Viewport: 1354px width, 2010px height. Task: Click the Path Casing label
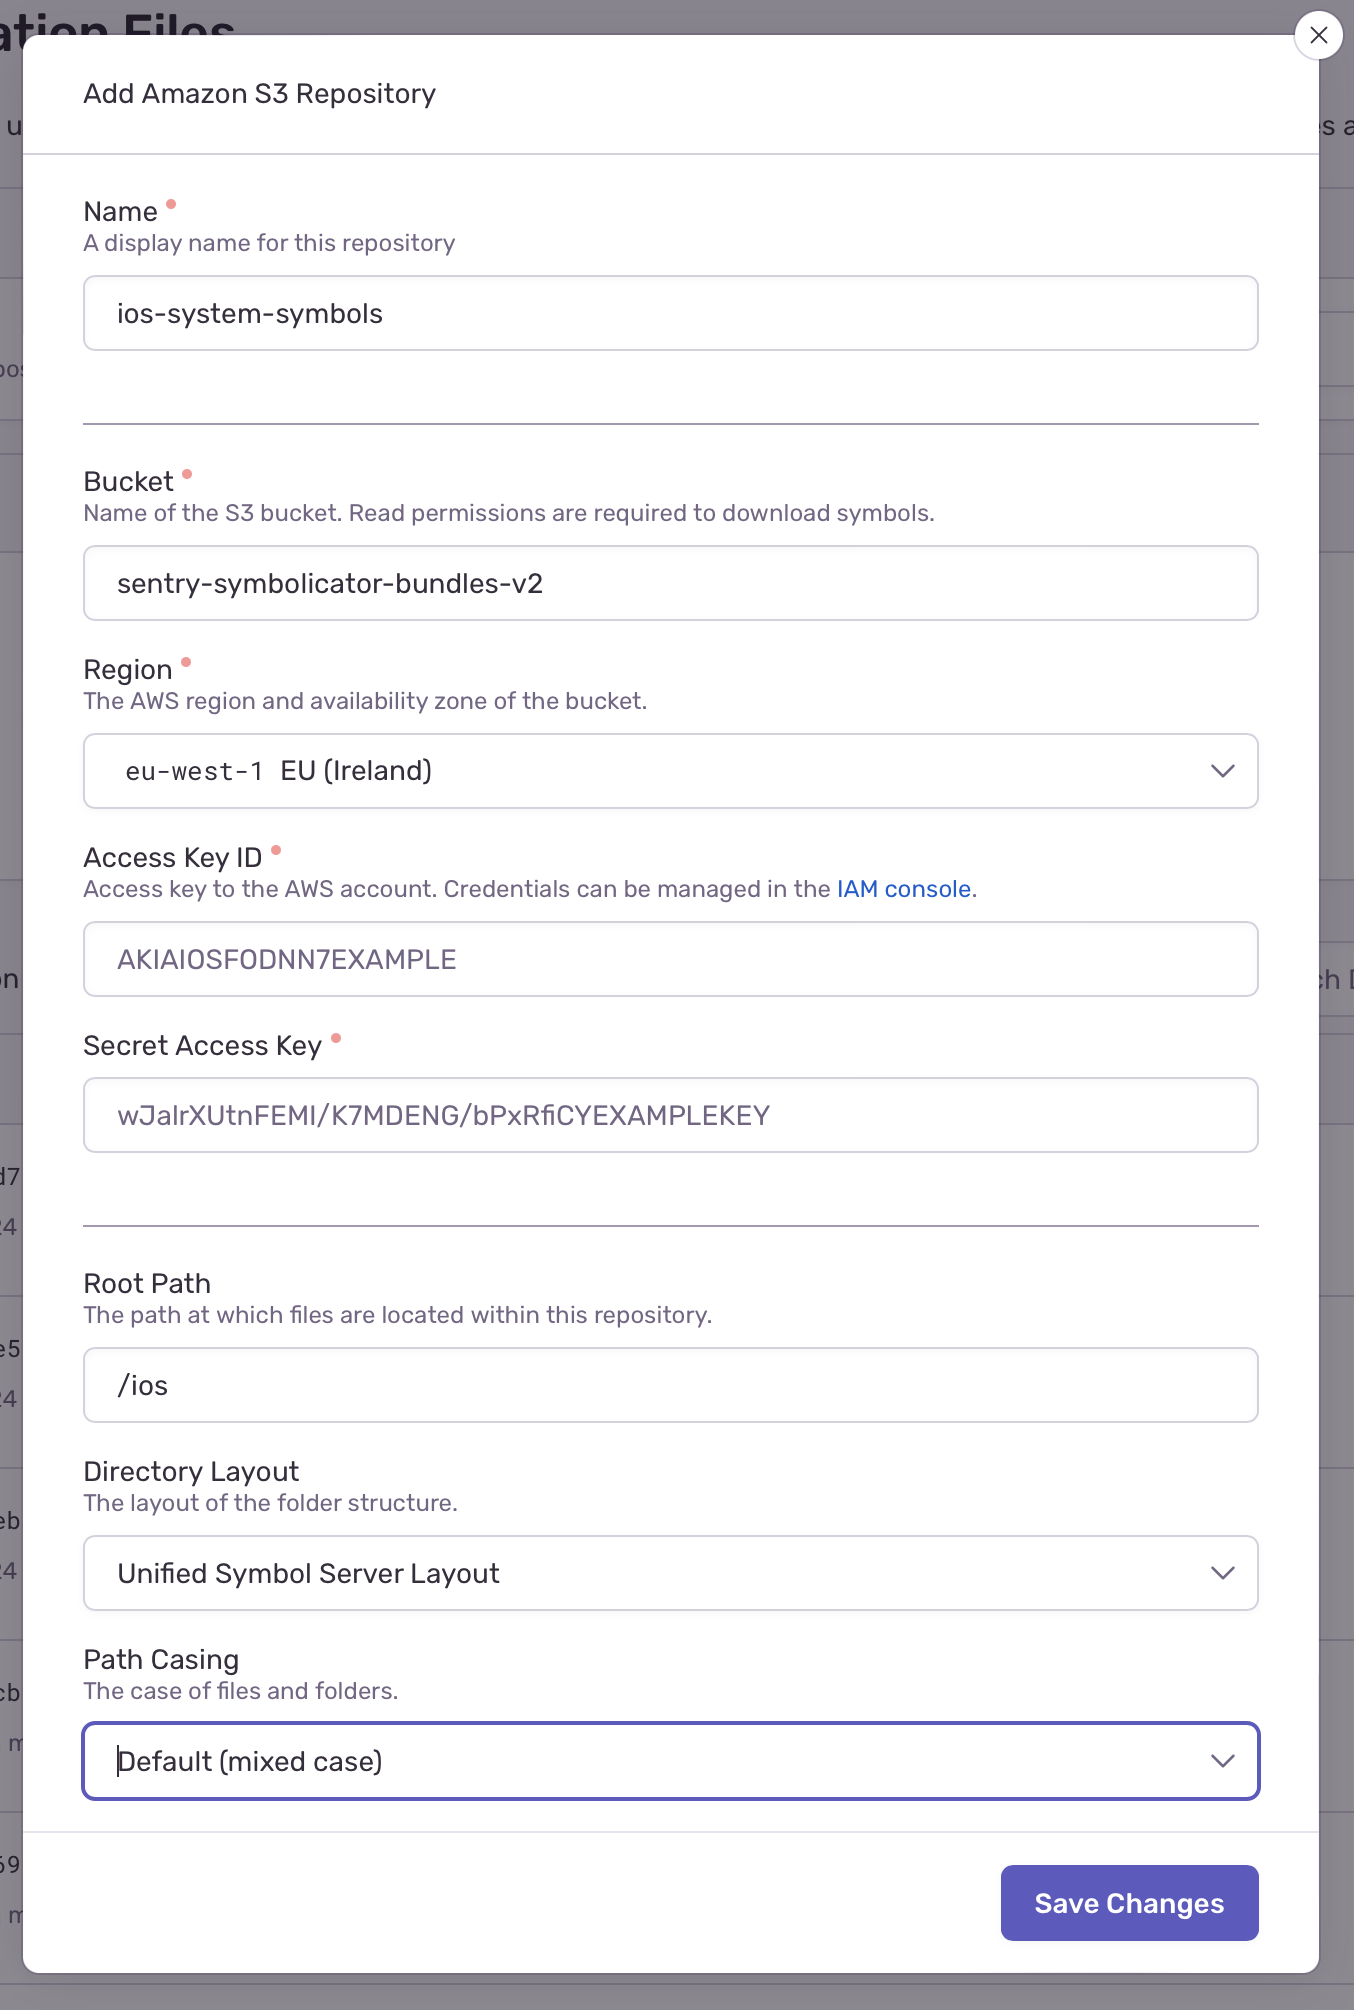point(161,1660)
